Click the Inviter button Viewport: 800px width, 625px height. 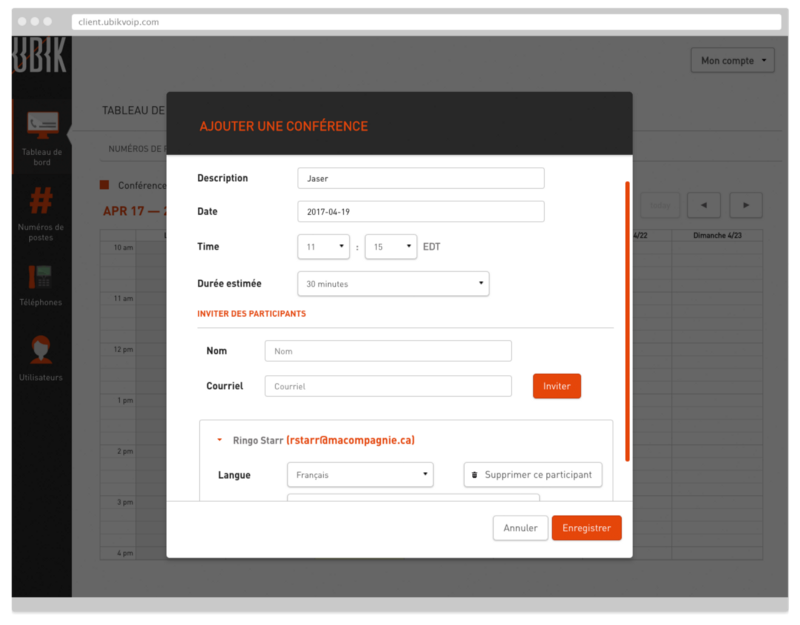(x=557, y=386)
